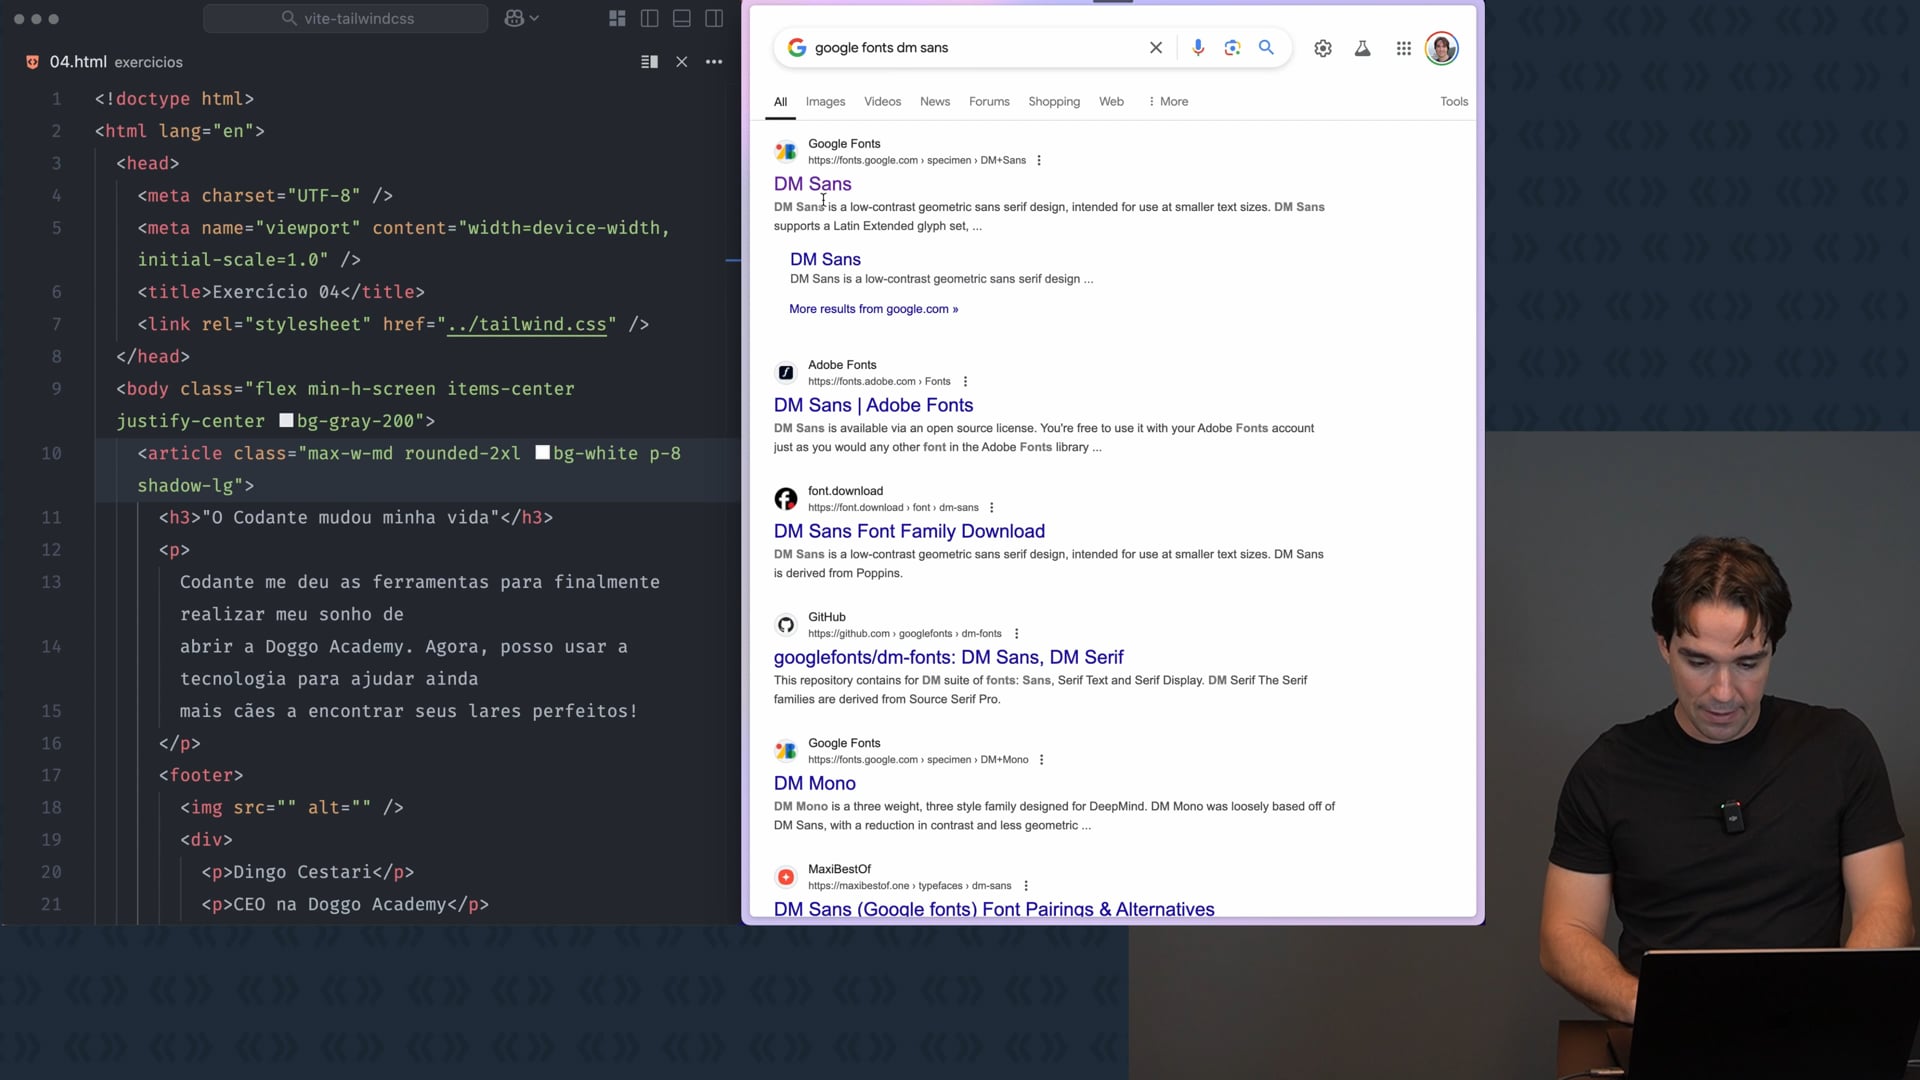
Task: Open the DM Sans Google Fonts result
Action: [812, 184]
